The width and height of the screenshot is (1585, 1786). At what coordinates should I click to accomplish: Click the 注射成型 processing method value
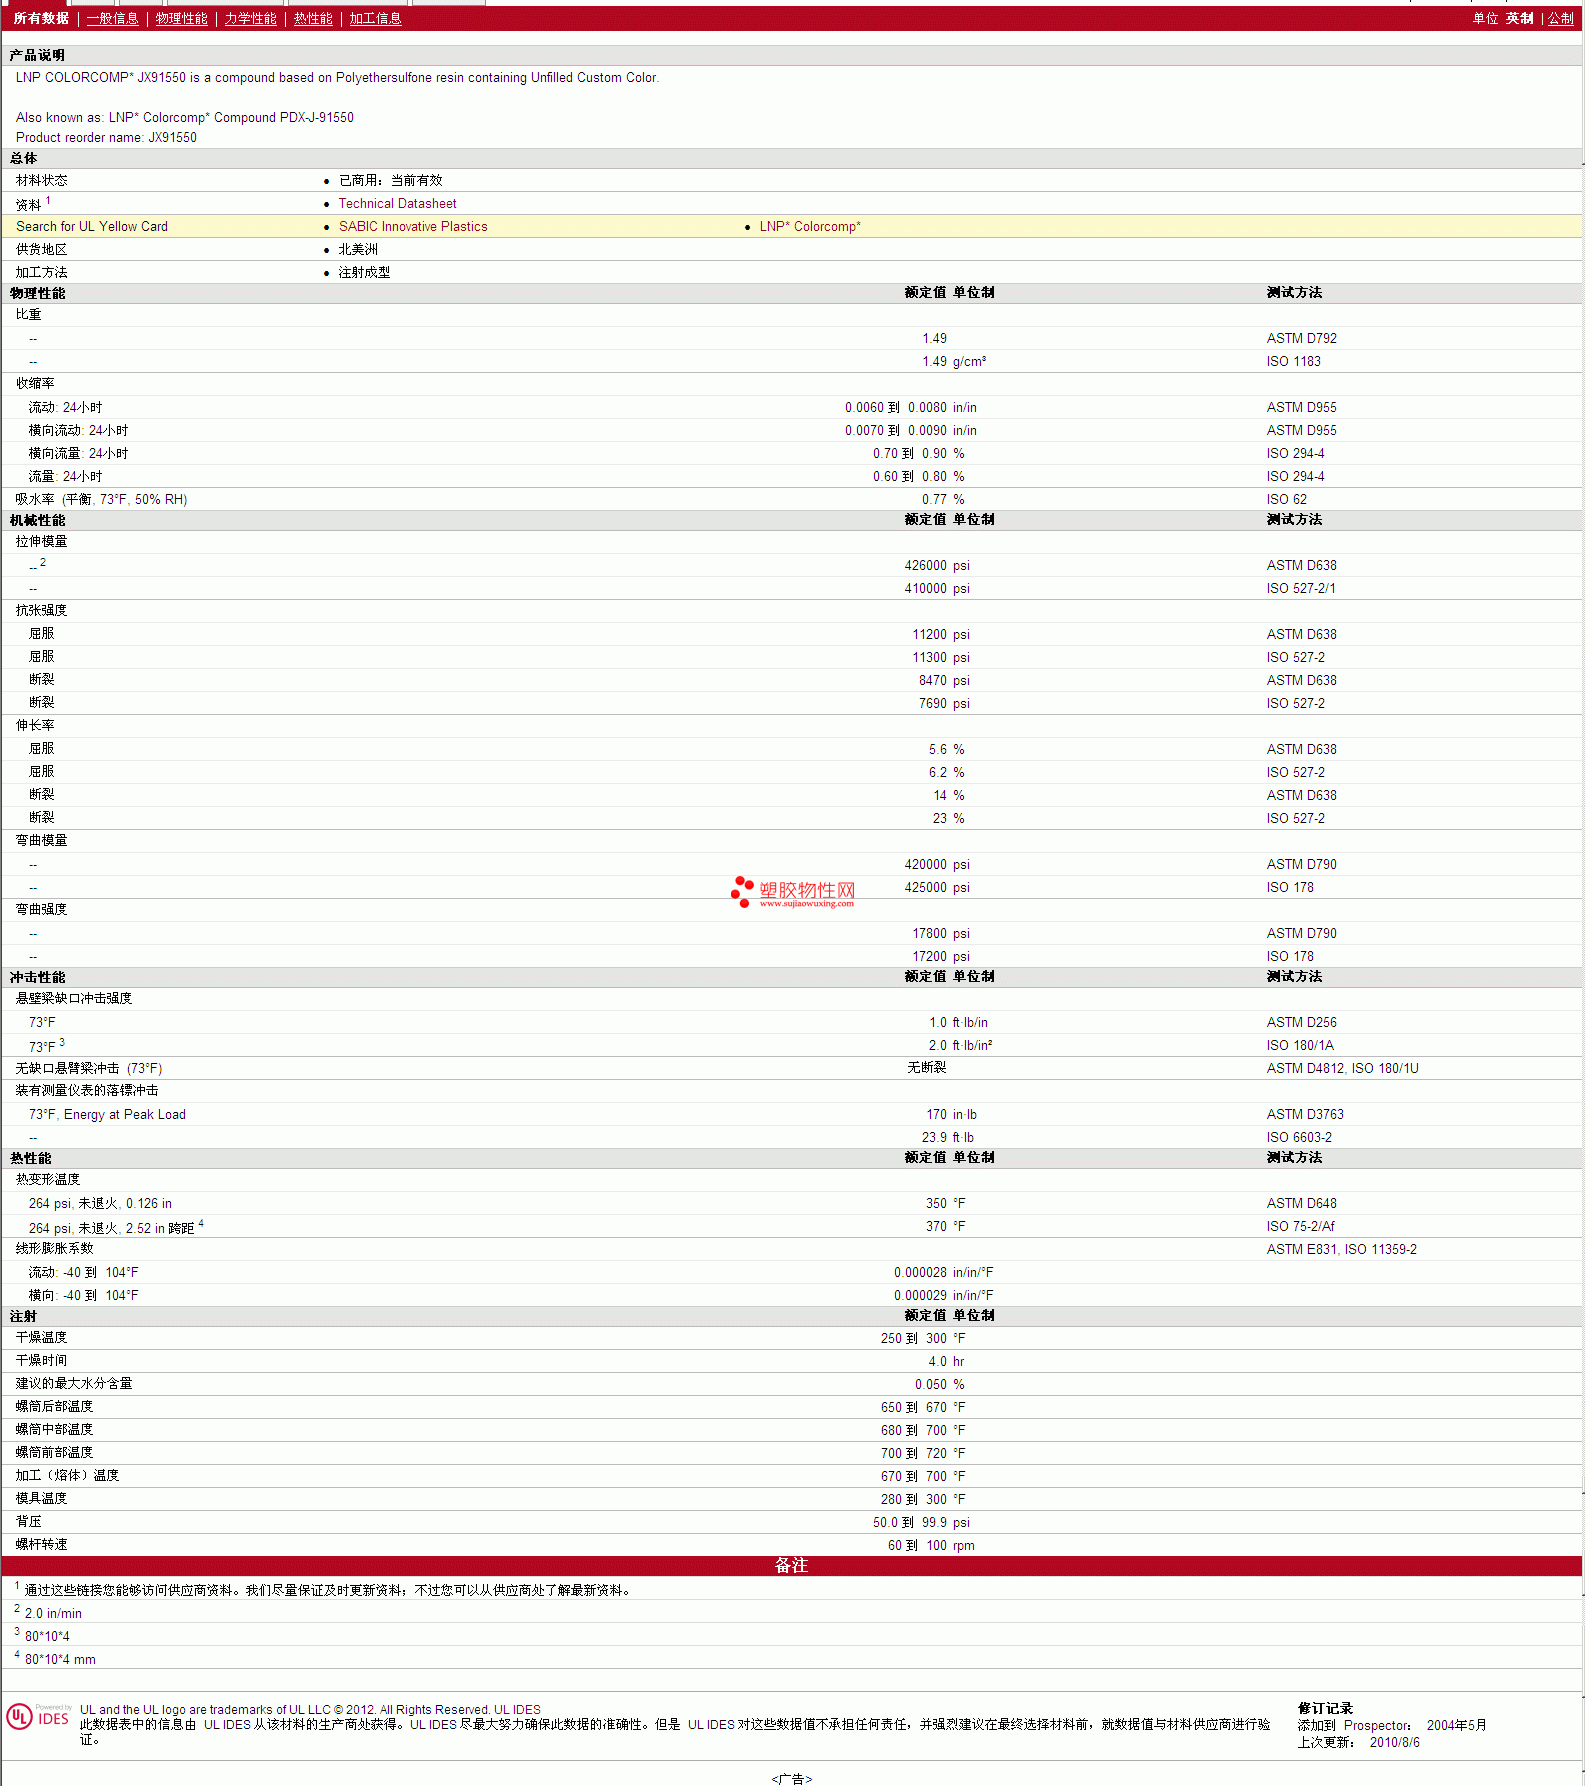click(364, 272)
